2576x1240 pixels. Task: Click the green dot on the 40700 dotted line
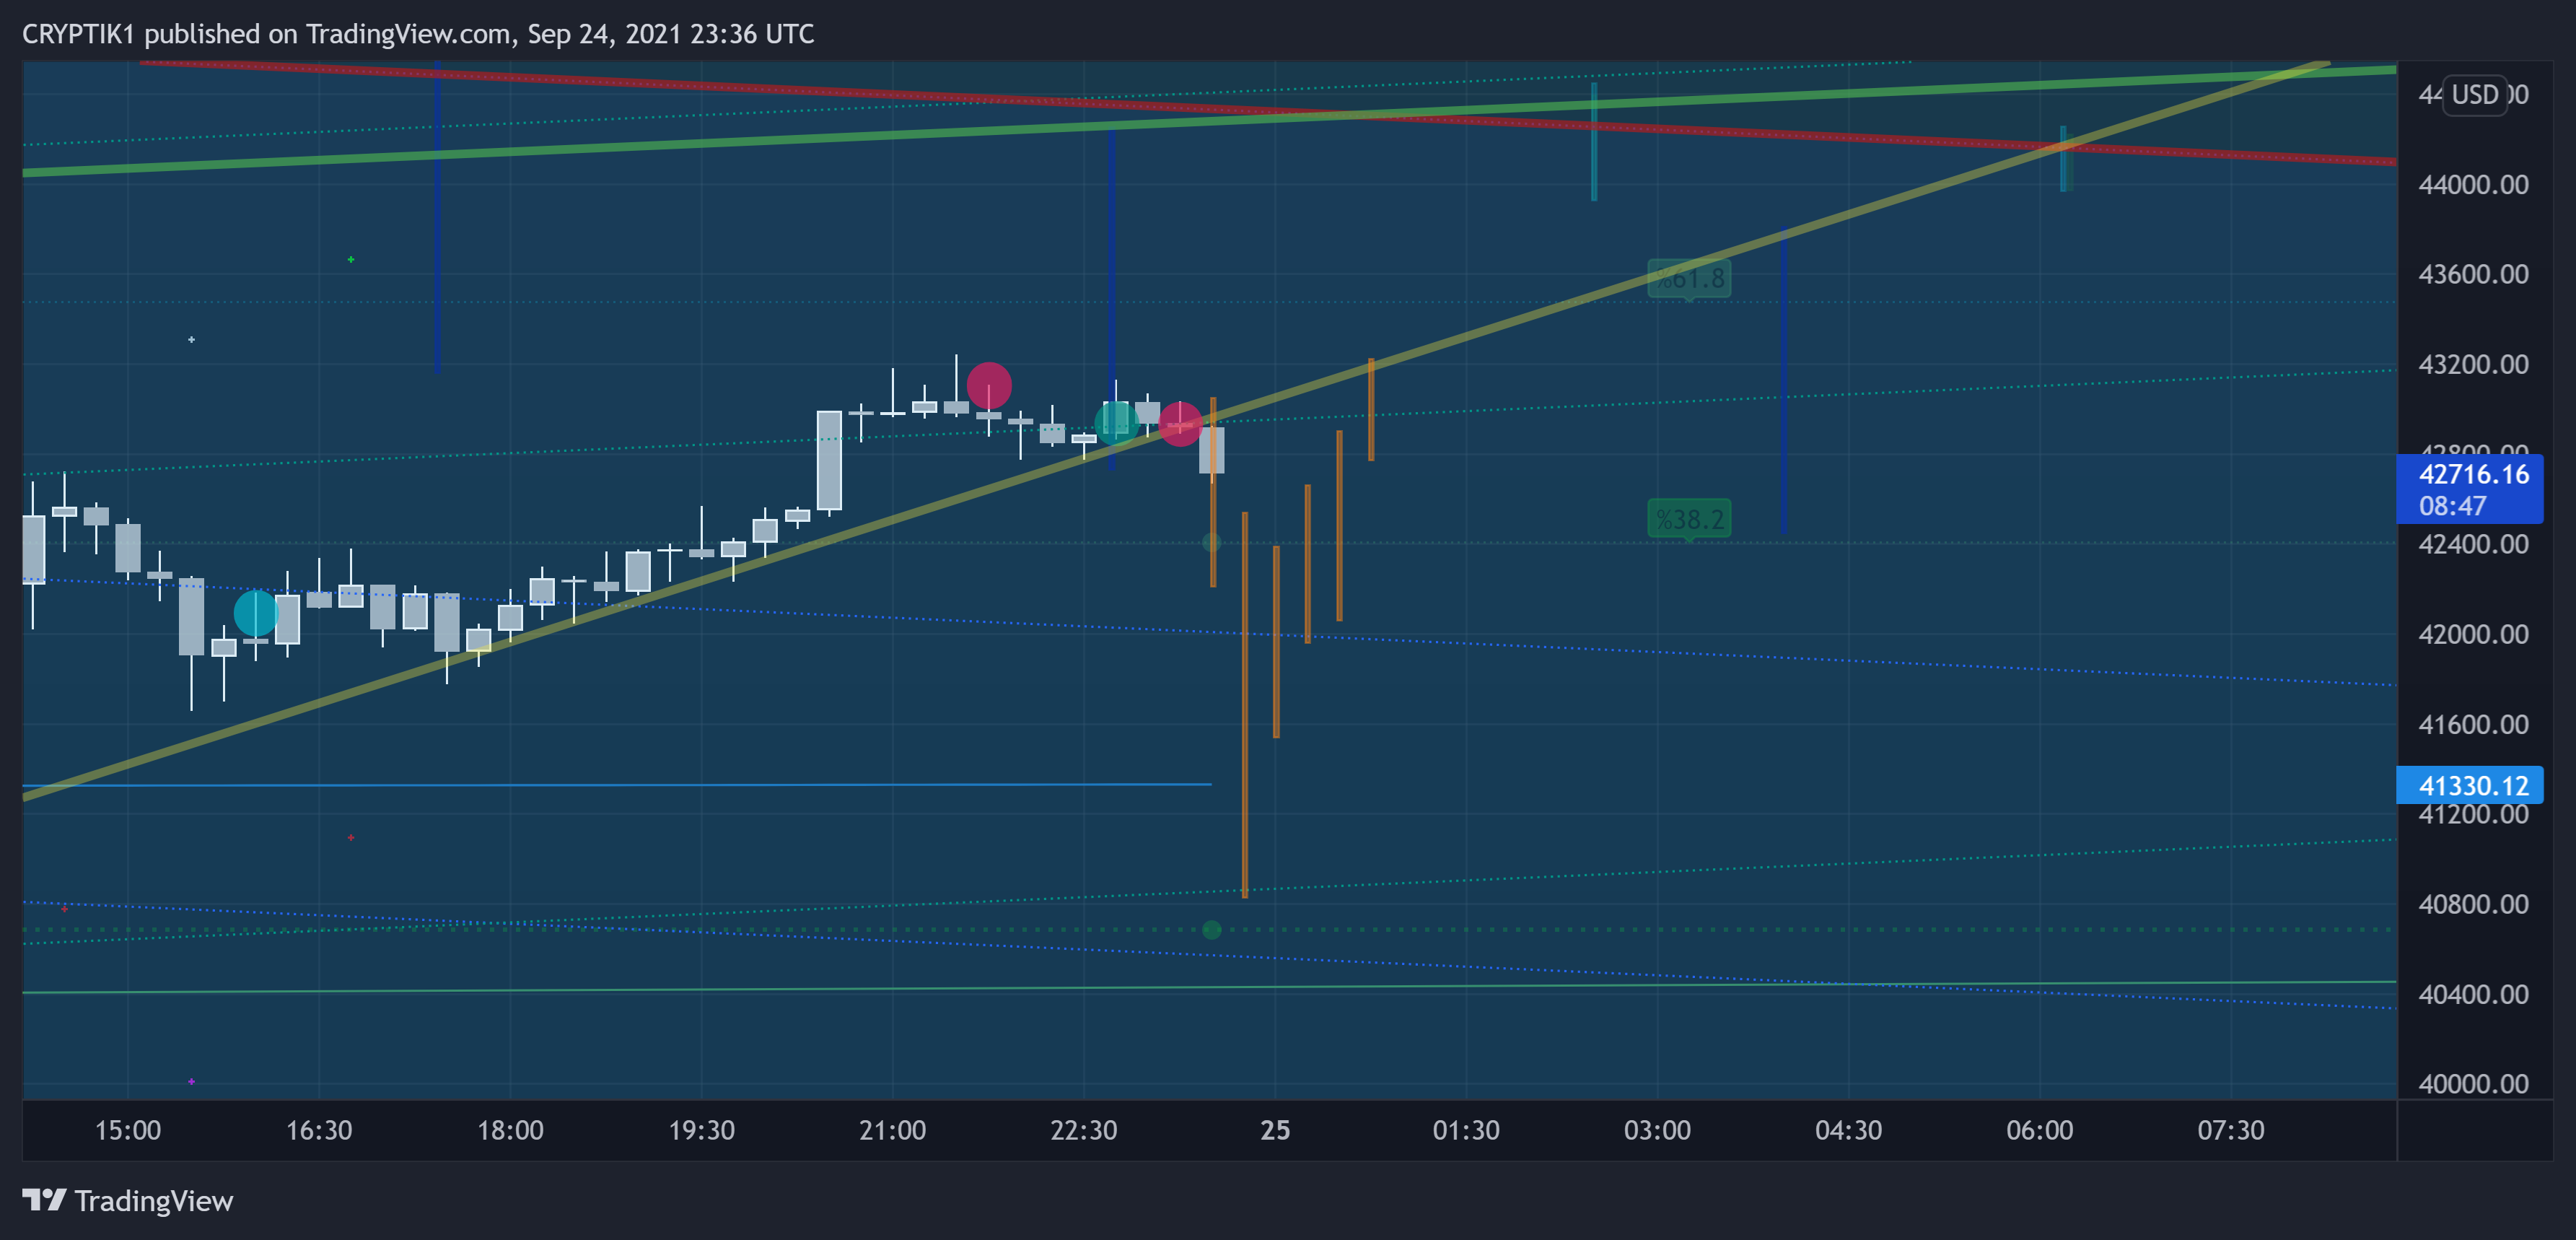1211,930
